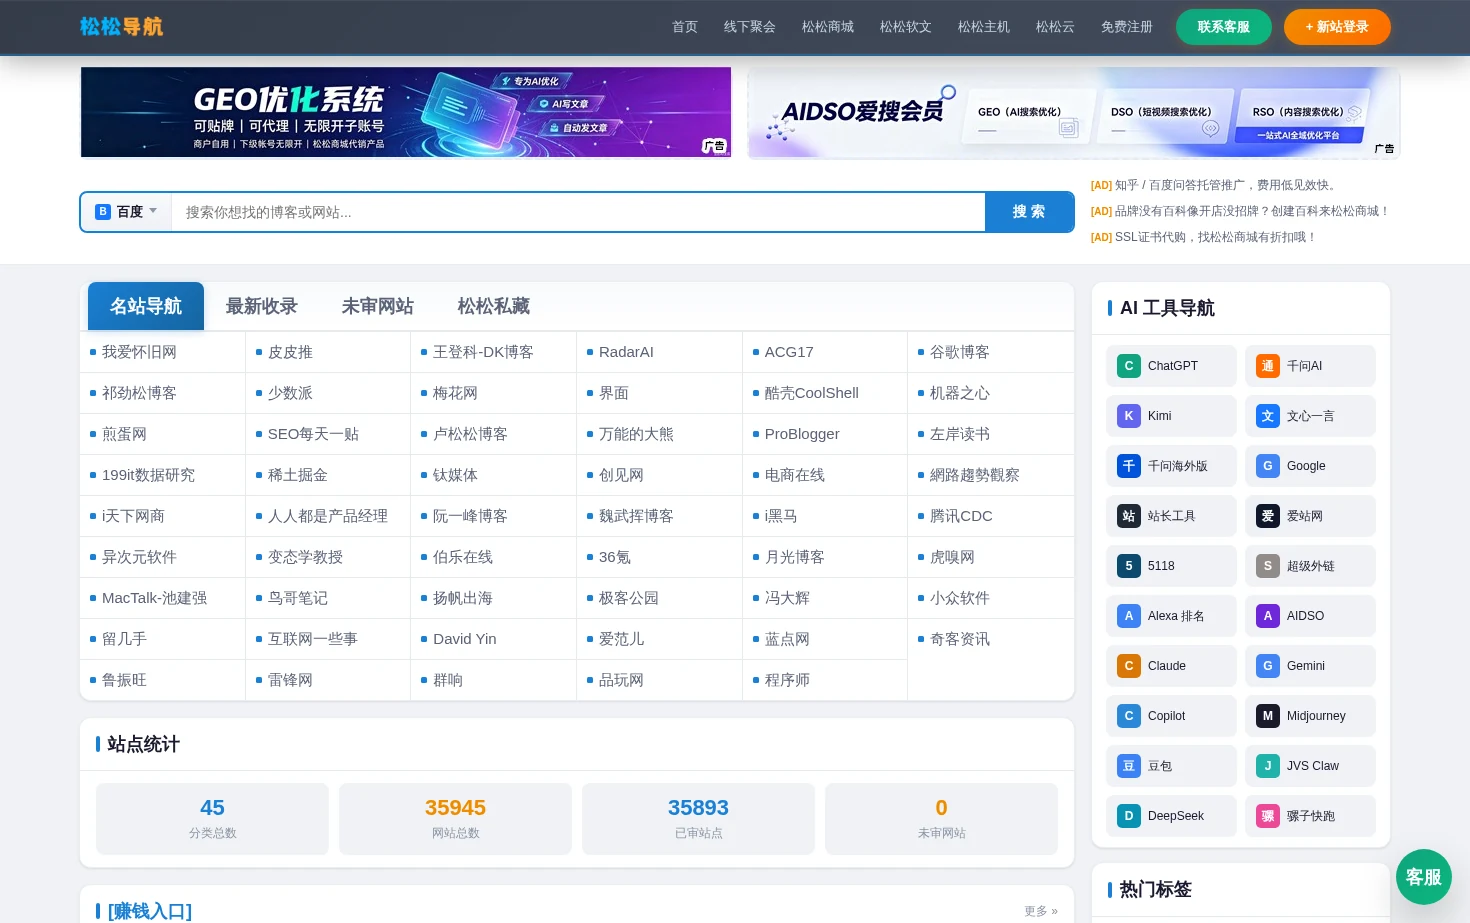Open 线下聚会 in the top menu
This screenshot has width=1470, height=923.
point(750,27)
